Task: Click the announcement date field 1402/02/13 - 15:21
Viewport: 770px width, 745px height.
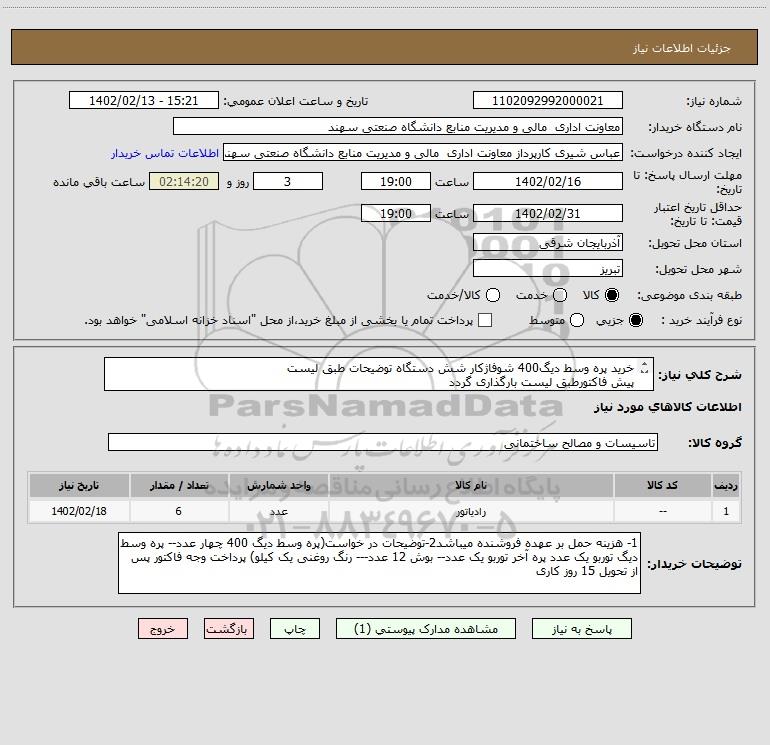Action: tap(143, 101)
